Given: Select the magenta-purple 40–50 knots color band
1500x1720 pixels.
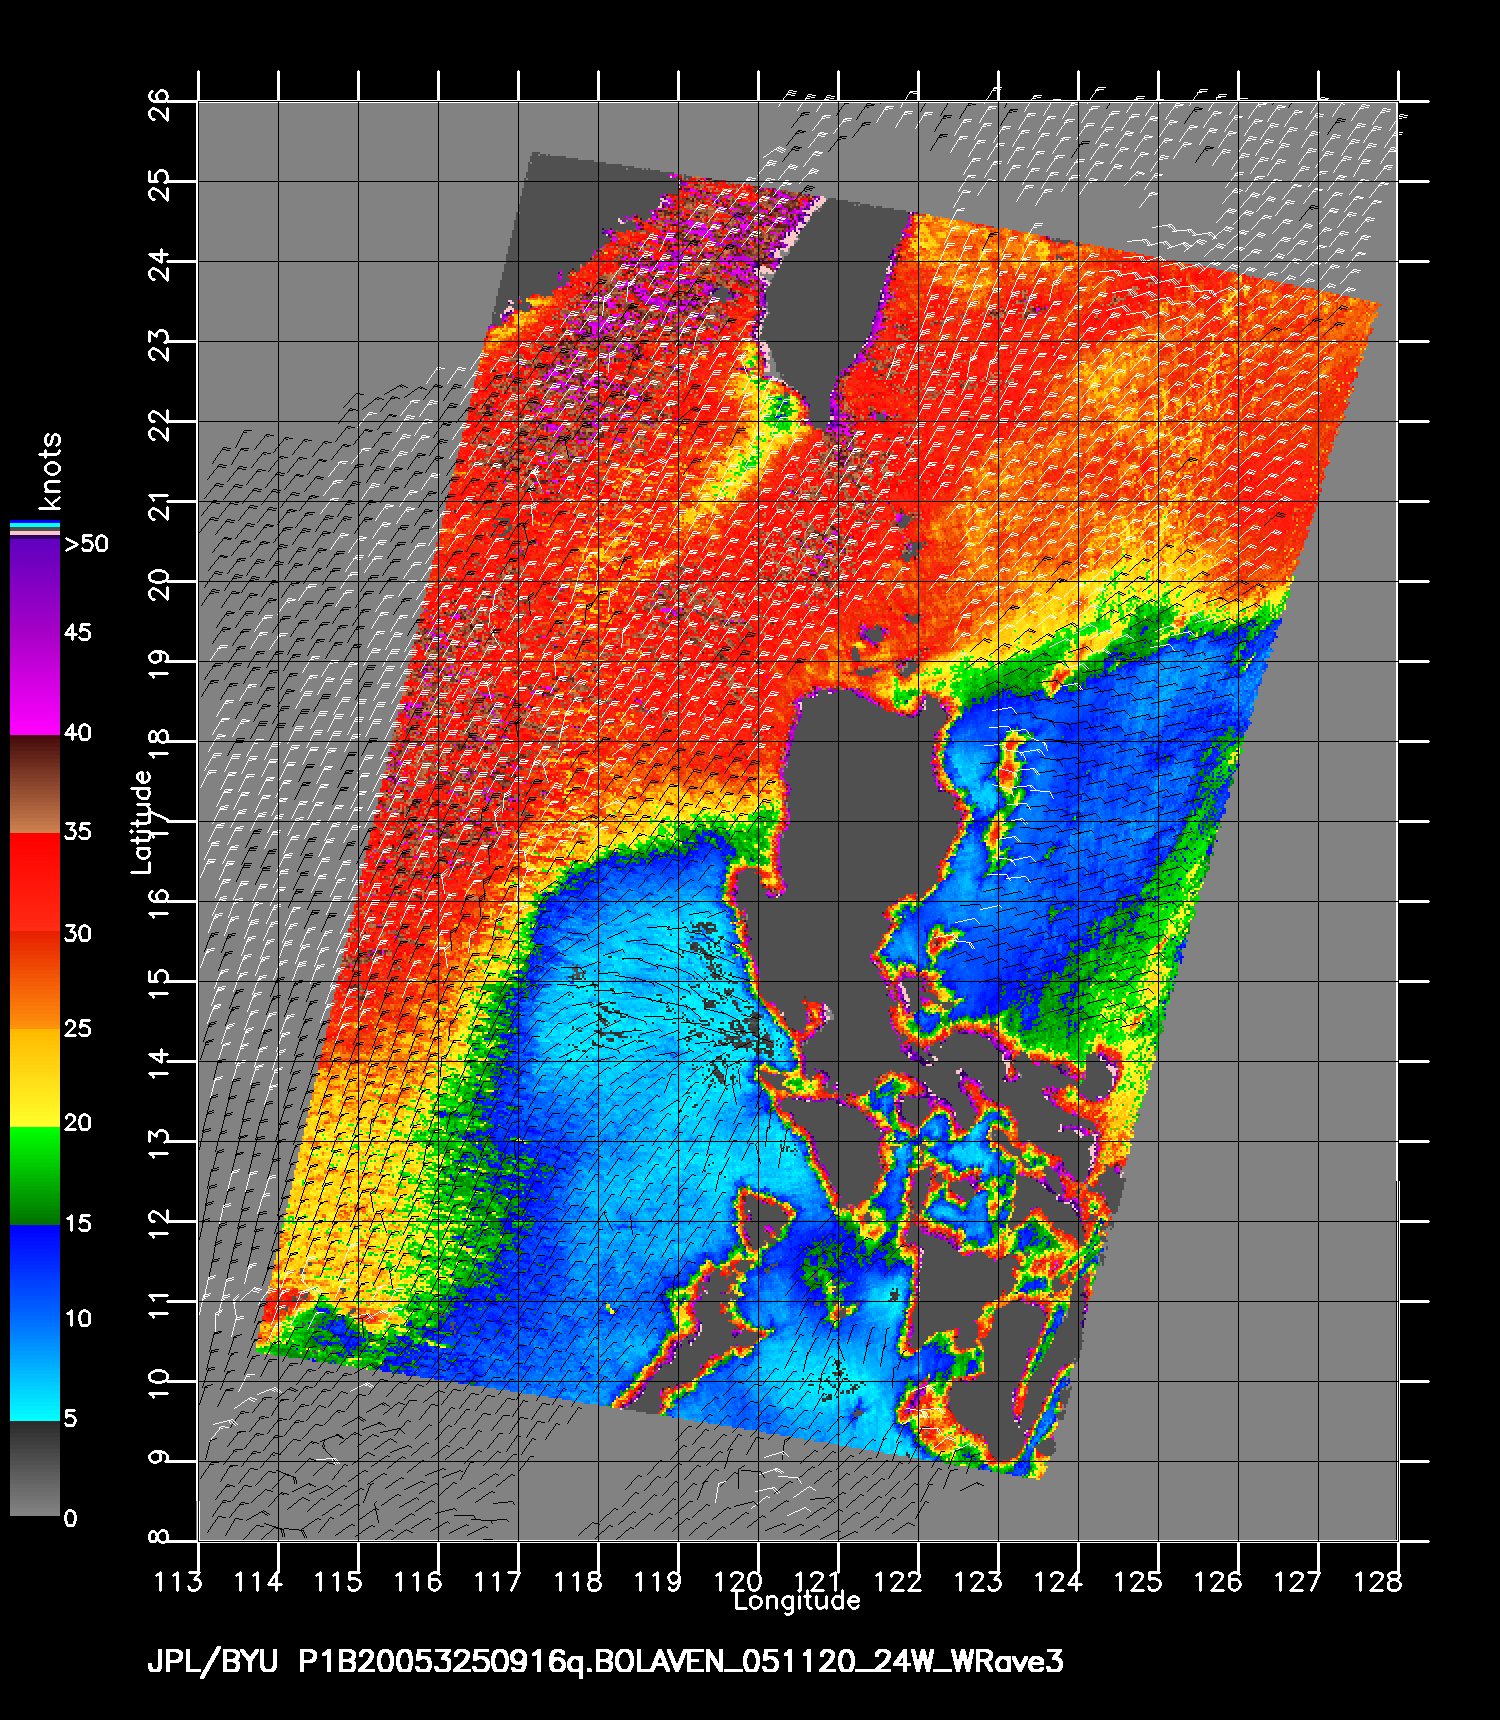Looking at the screenshot, I should click(35, 636).
